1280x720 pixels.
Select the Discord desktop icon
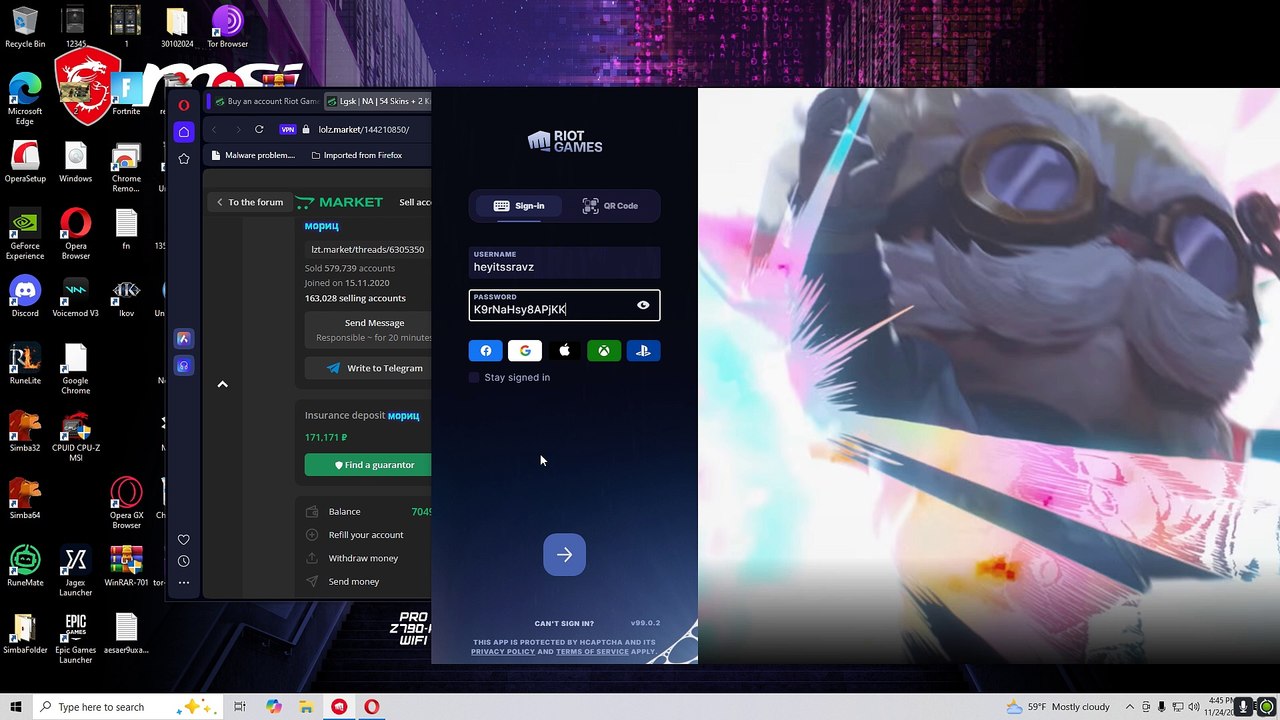pyautogui.click(x=25, y=297)
